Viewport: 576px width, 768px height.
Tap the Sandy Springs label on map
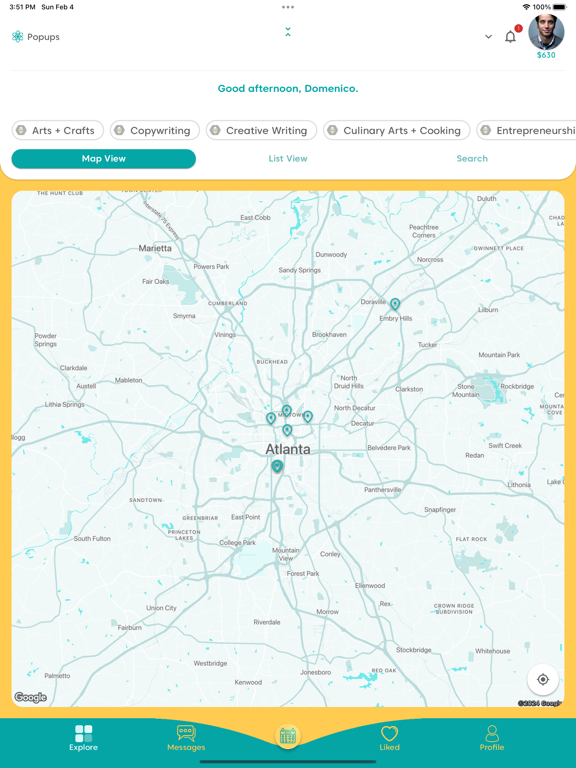(300, 270)
